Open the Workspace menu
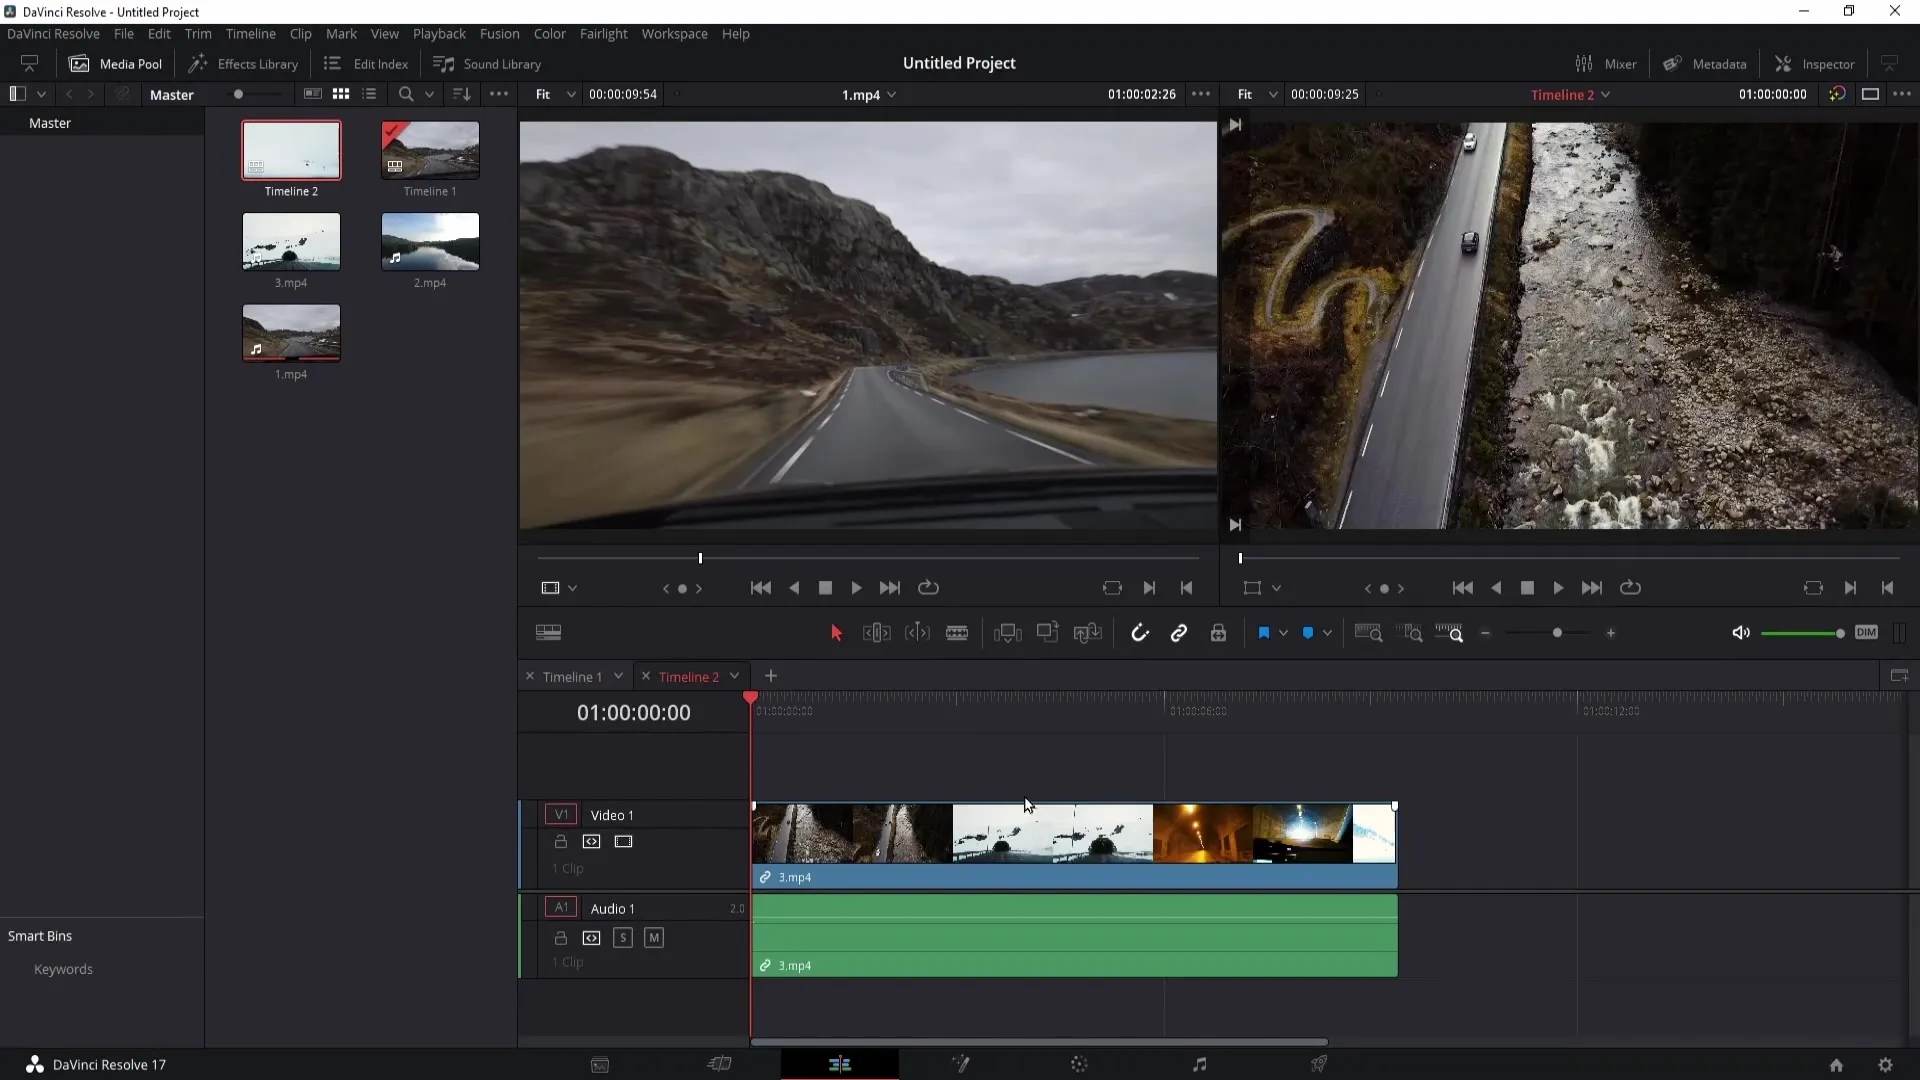1920x1080 pixels. click(x=674, y=34)
